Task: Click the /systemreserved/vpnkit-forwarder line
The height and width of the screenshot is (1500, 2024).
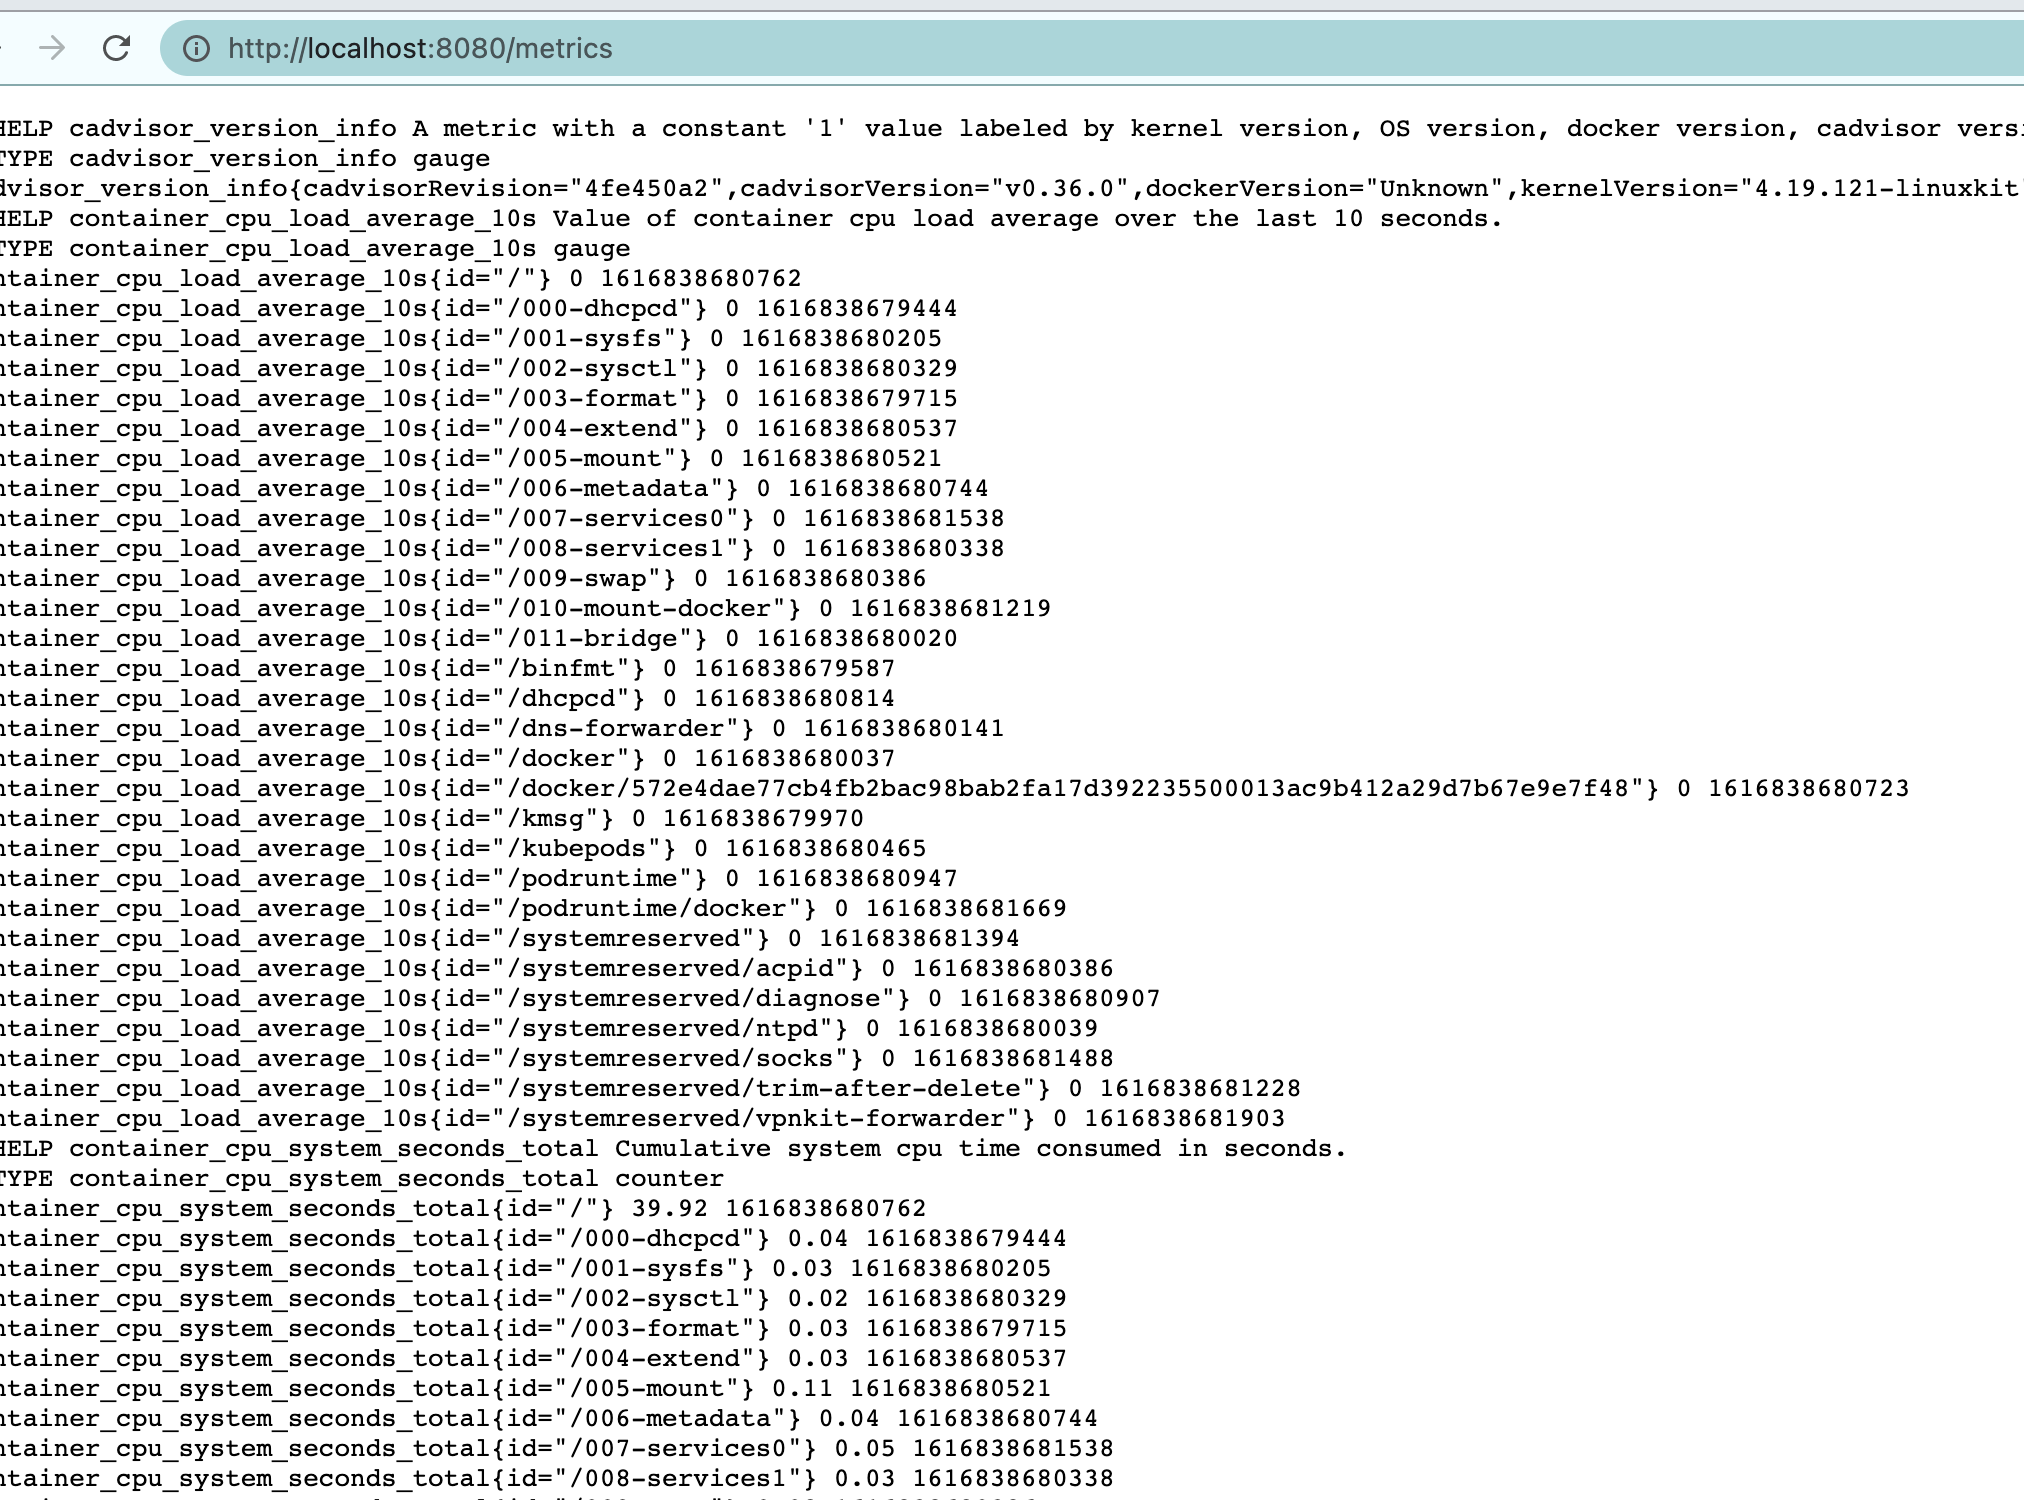Action: point(640,1118)
